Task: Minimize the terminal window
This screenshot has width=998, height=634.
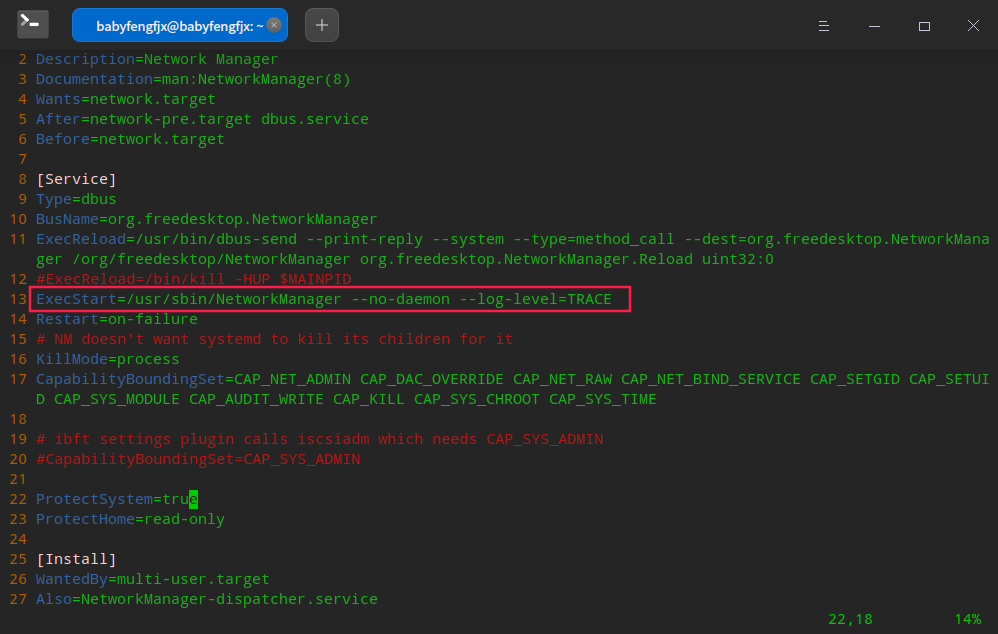Action: (874, 26)
